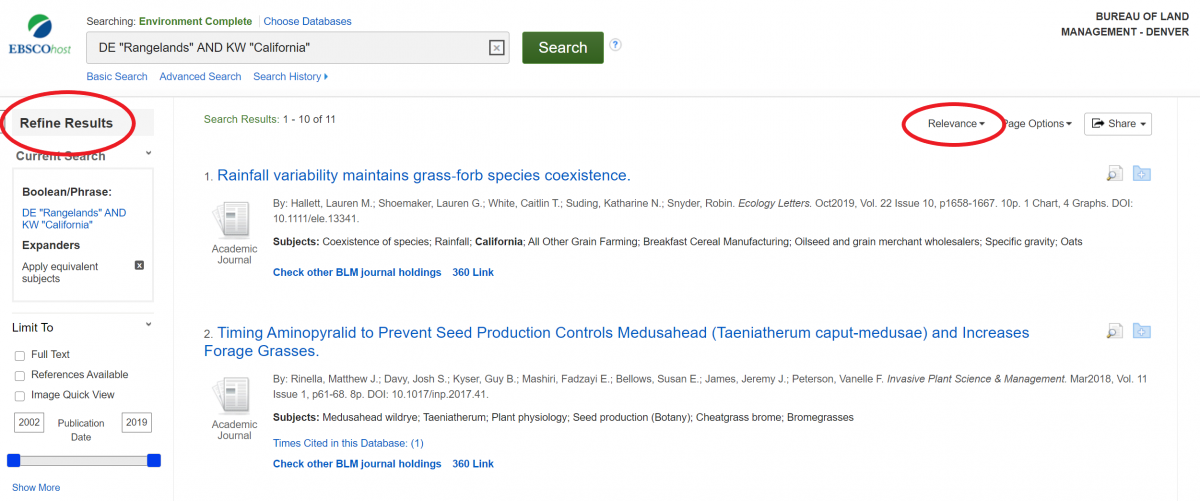Click the DE Rangelands AND KW California query link
This screenshot has height=501, width=1200.
coord(74,219)
